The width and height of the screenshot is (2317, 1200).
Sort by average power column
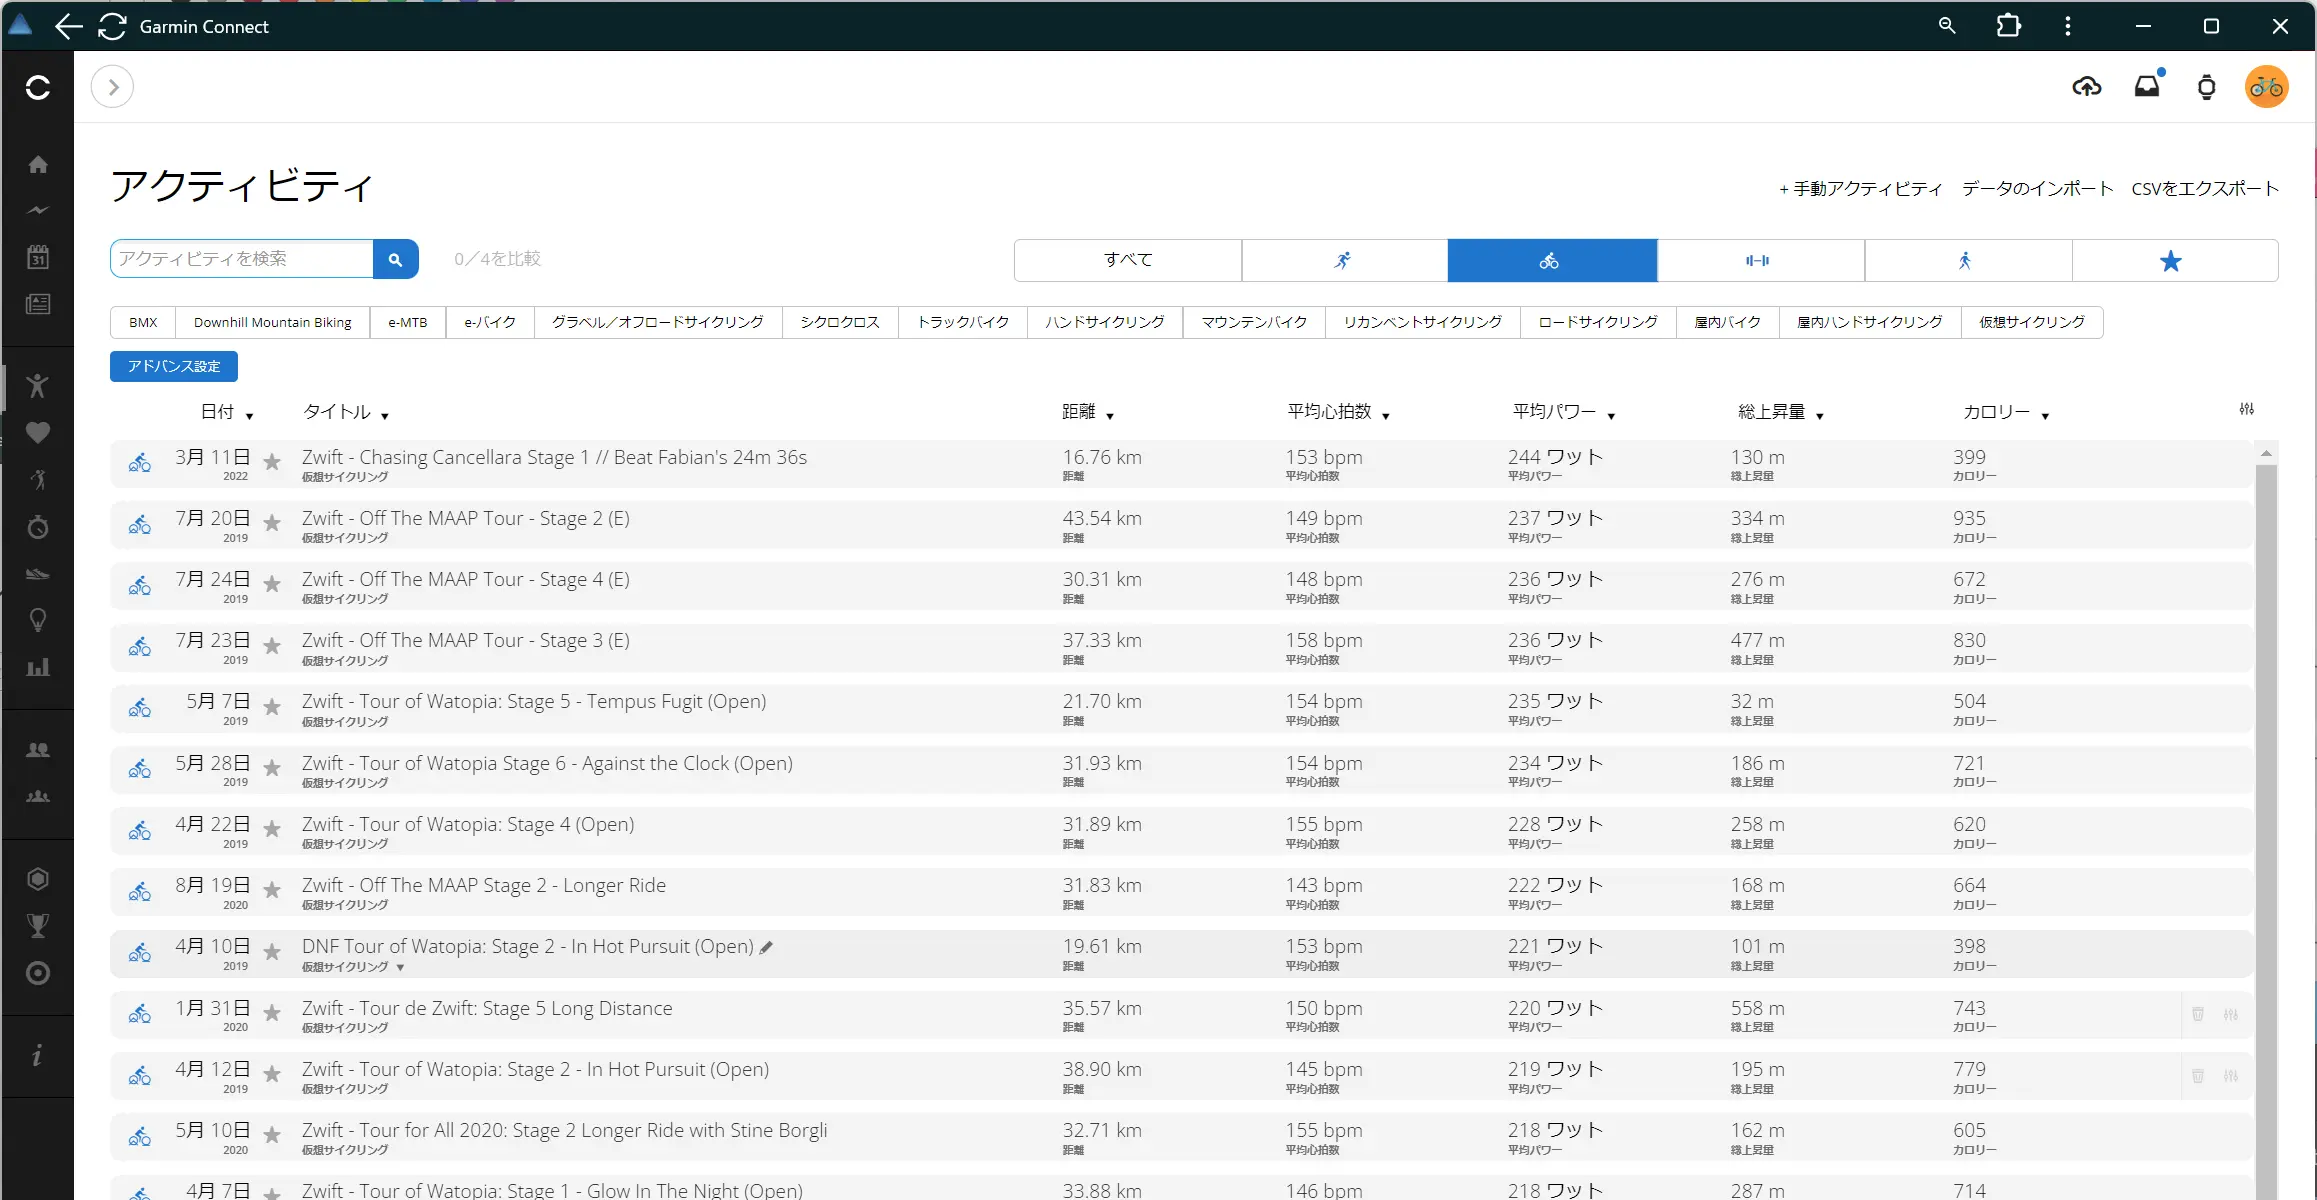click(x=1564, y=412)
